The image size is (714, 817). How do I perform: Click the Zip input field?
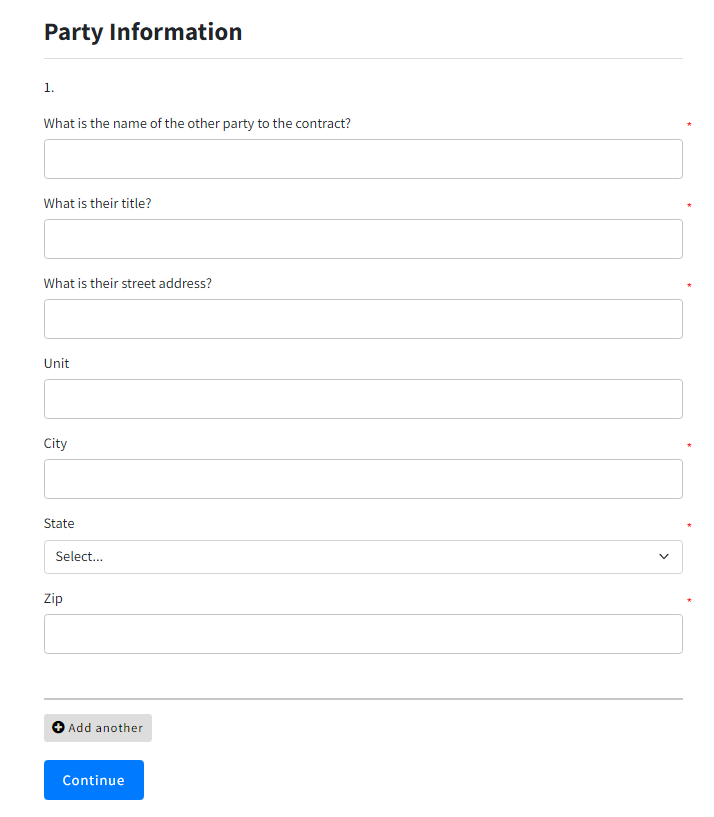tap(363, 634)
